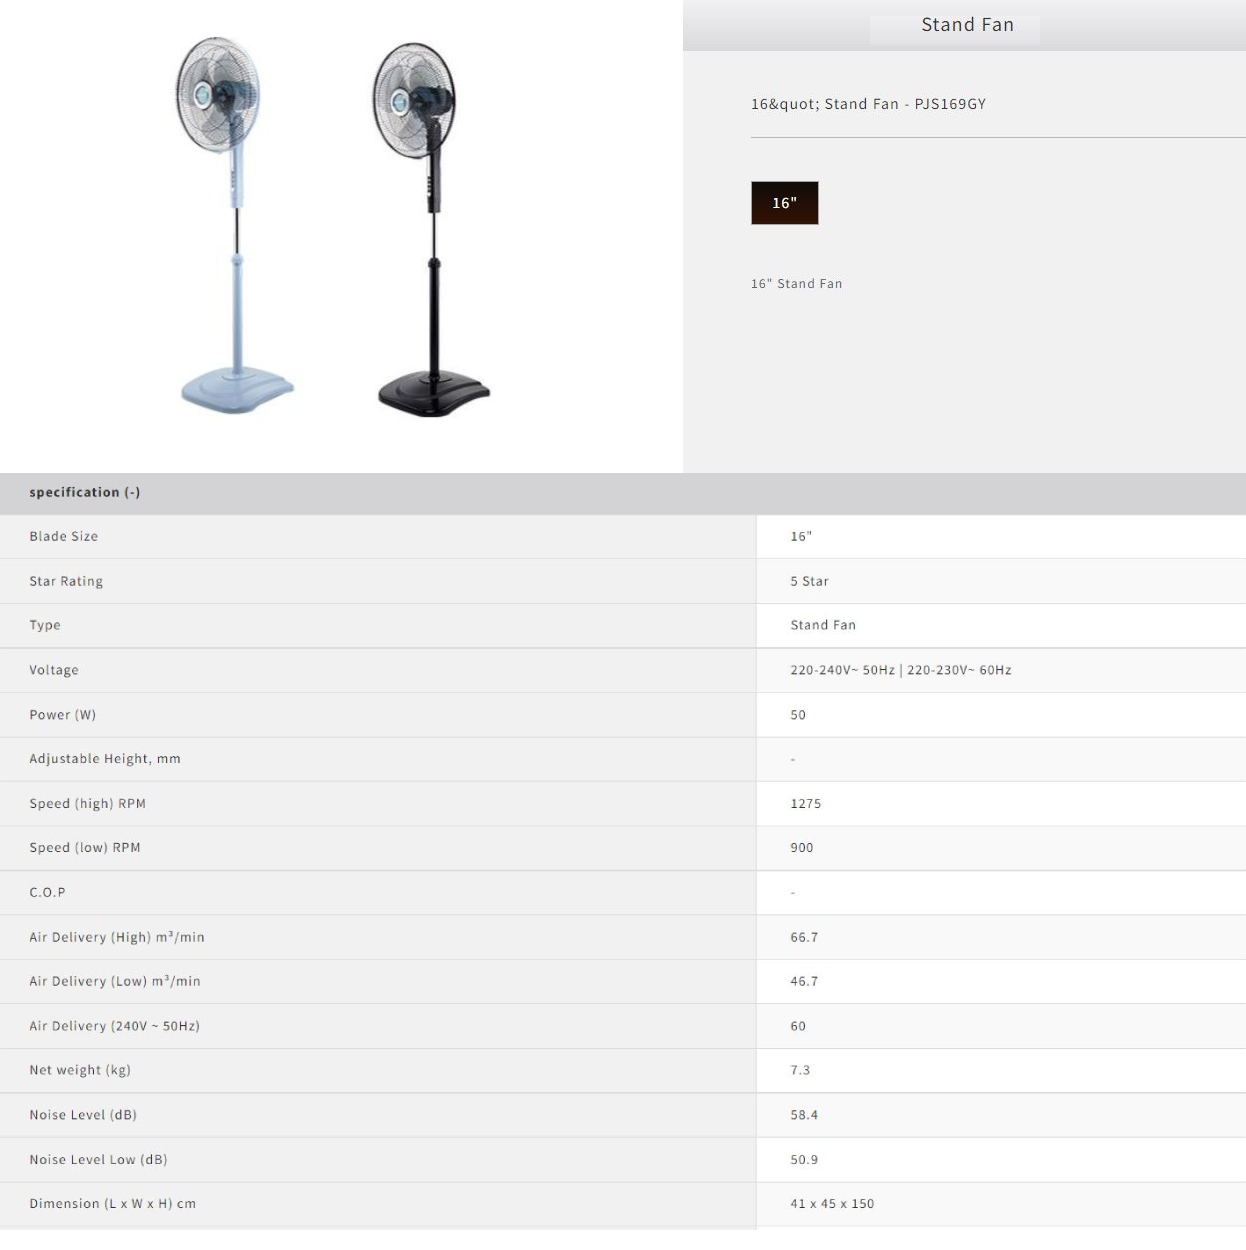Select the Type row label
This screenshot has width=1246, height=1250.
[45, 625]
